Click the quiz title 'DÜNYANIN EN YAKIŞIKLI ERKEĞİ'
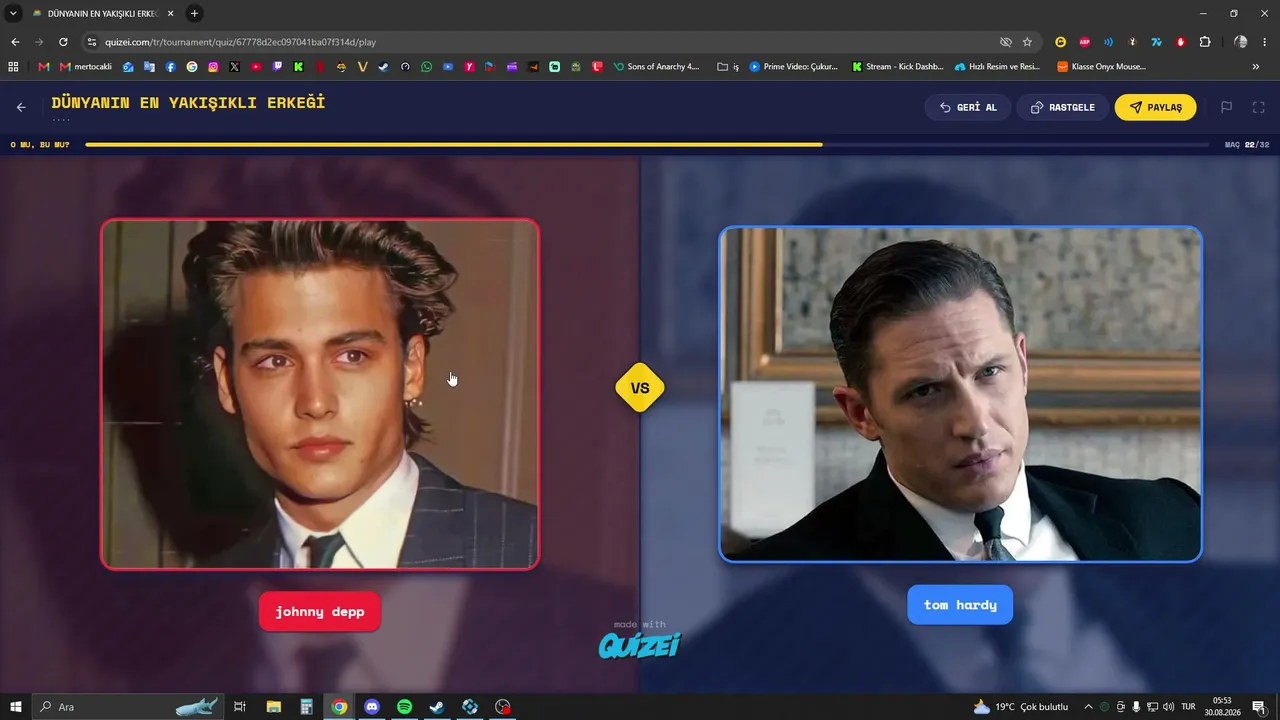The height and width of the screenshot is (720, 1280). coord(188,103)
